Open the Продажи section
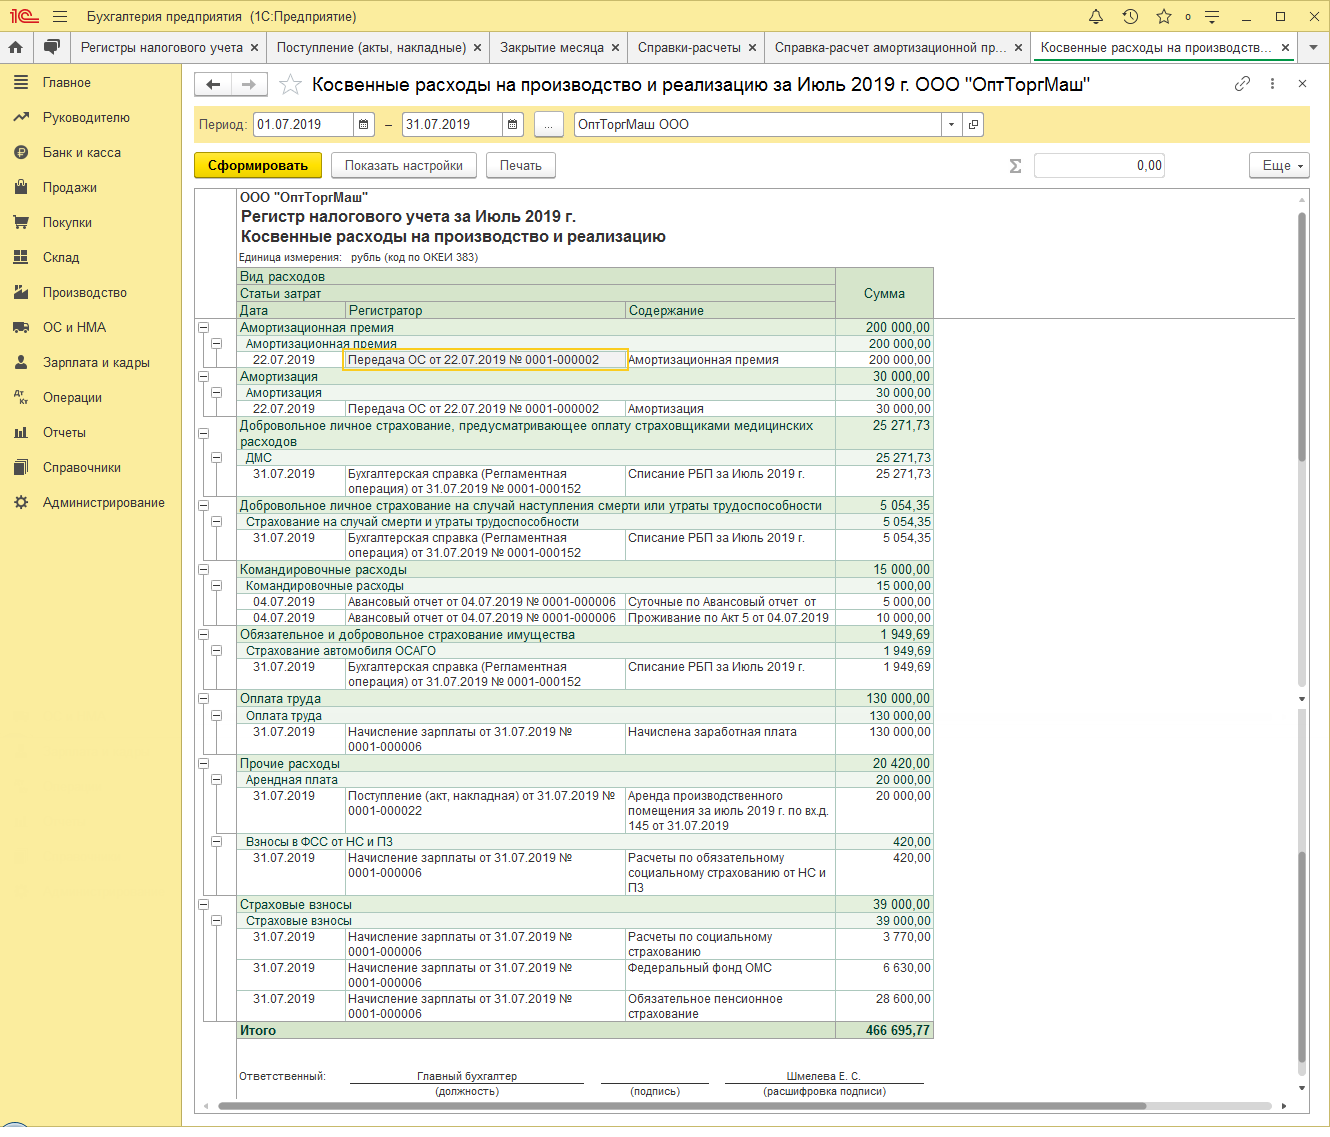The height and width of the screenshot is (1137, 1330). coord(70,187)
